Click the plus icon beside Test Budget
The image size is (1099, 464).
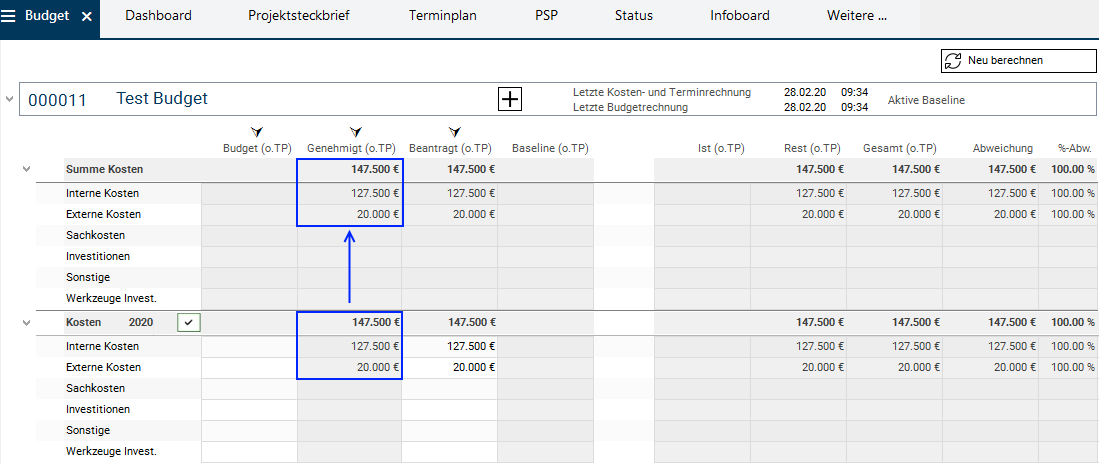(510, 98)
